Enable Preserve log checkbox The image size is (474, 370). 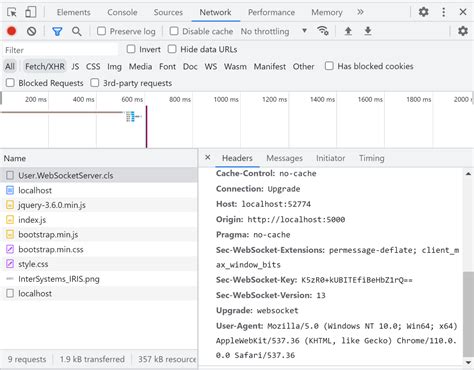[x=101, y=31]
